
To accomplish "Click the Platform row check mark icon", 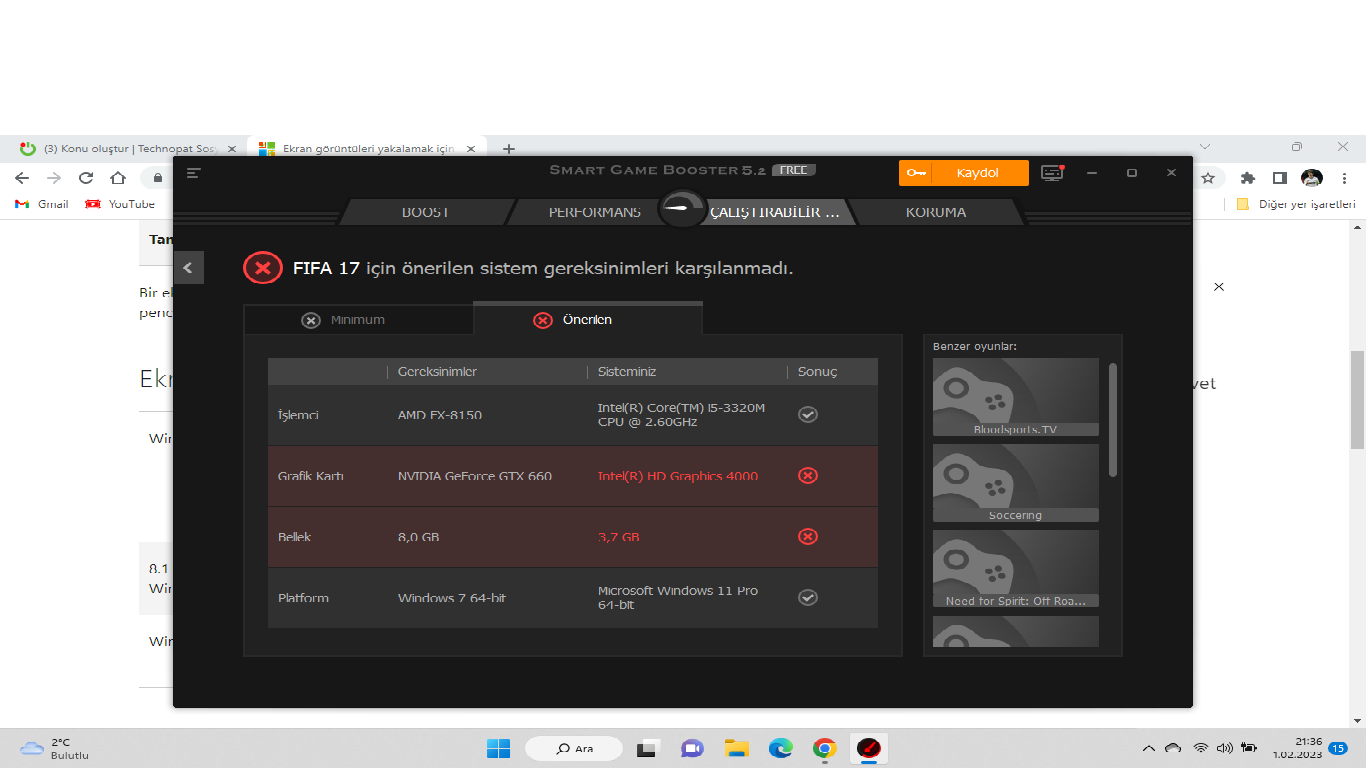I will (808, 597).
